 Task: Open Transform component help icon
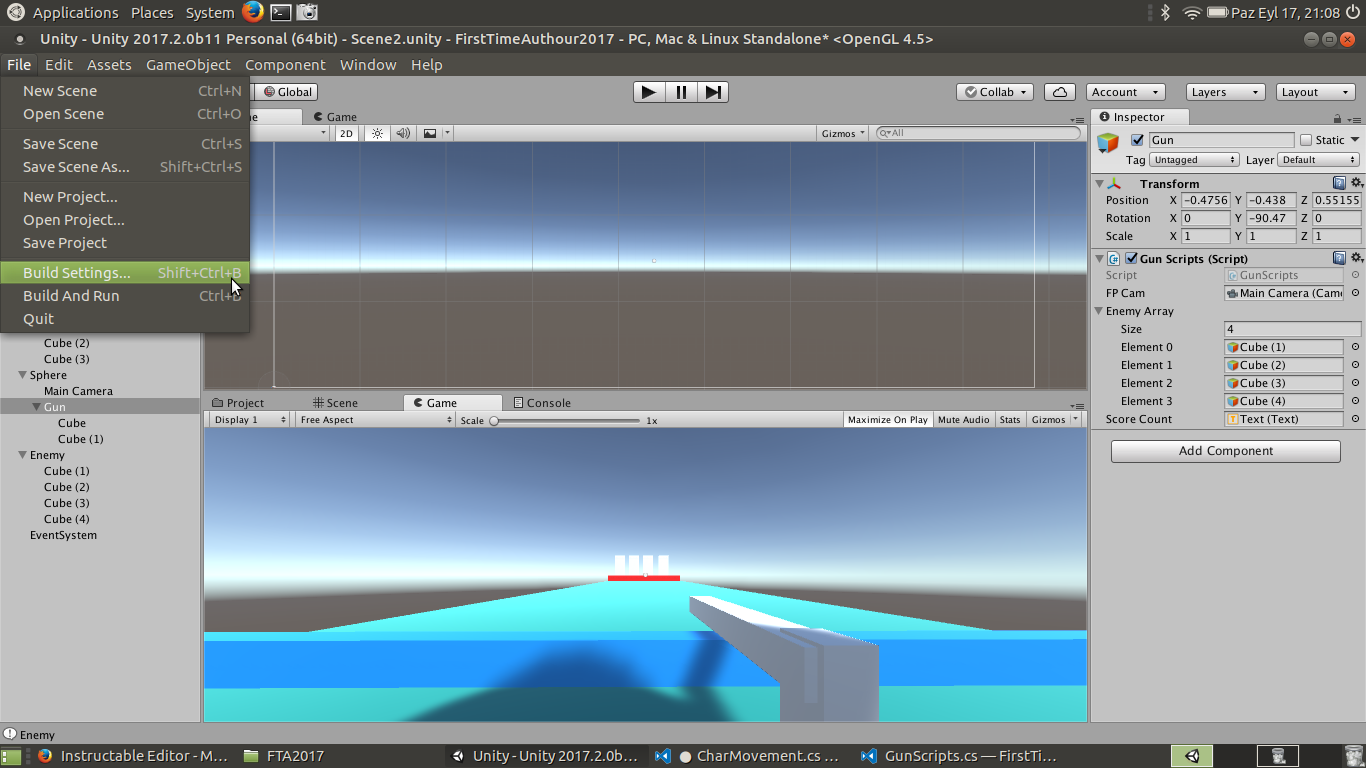[1339, 183]
